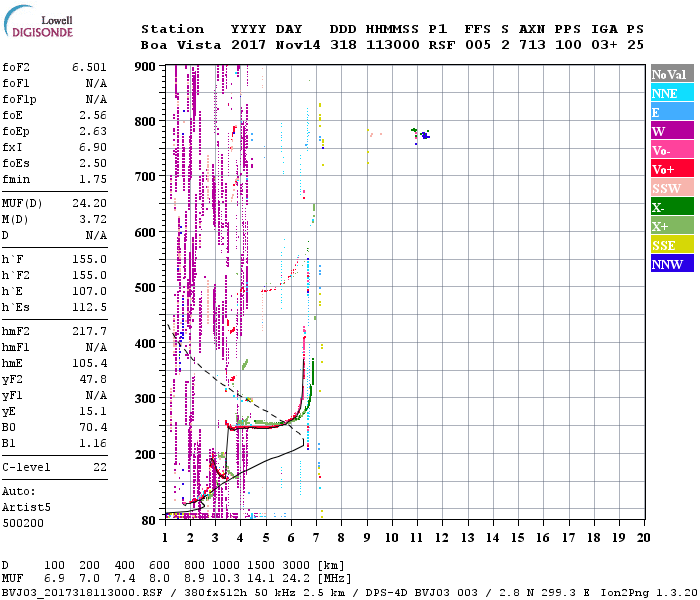Select the NoVal legend swatch
The width and height of the screenshot is (700, 600).
pos(671,74)
